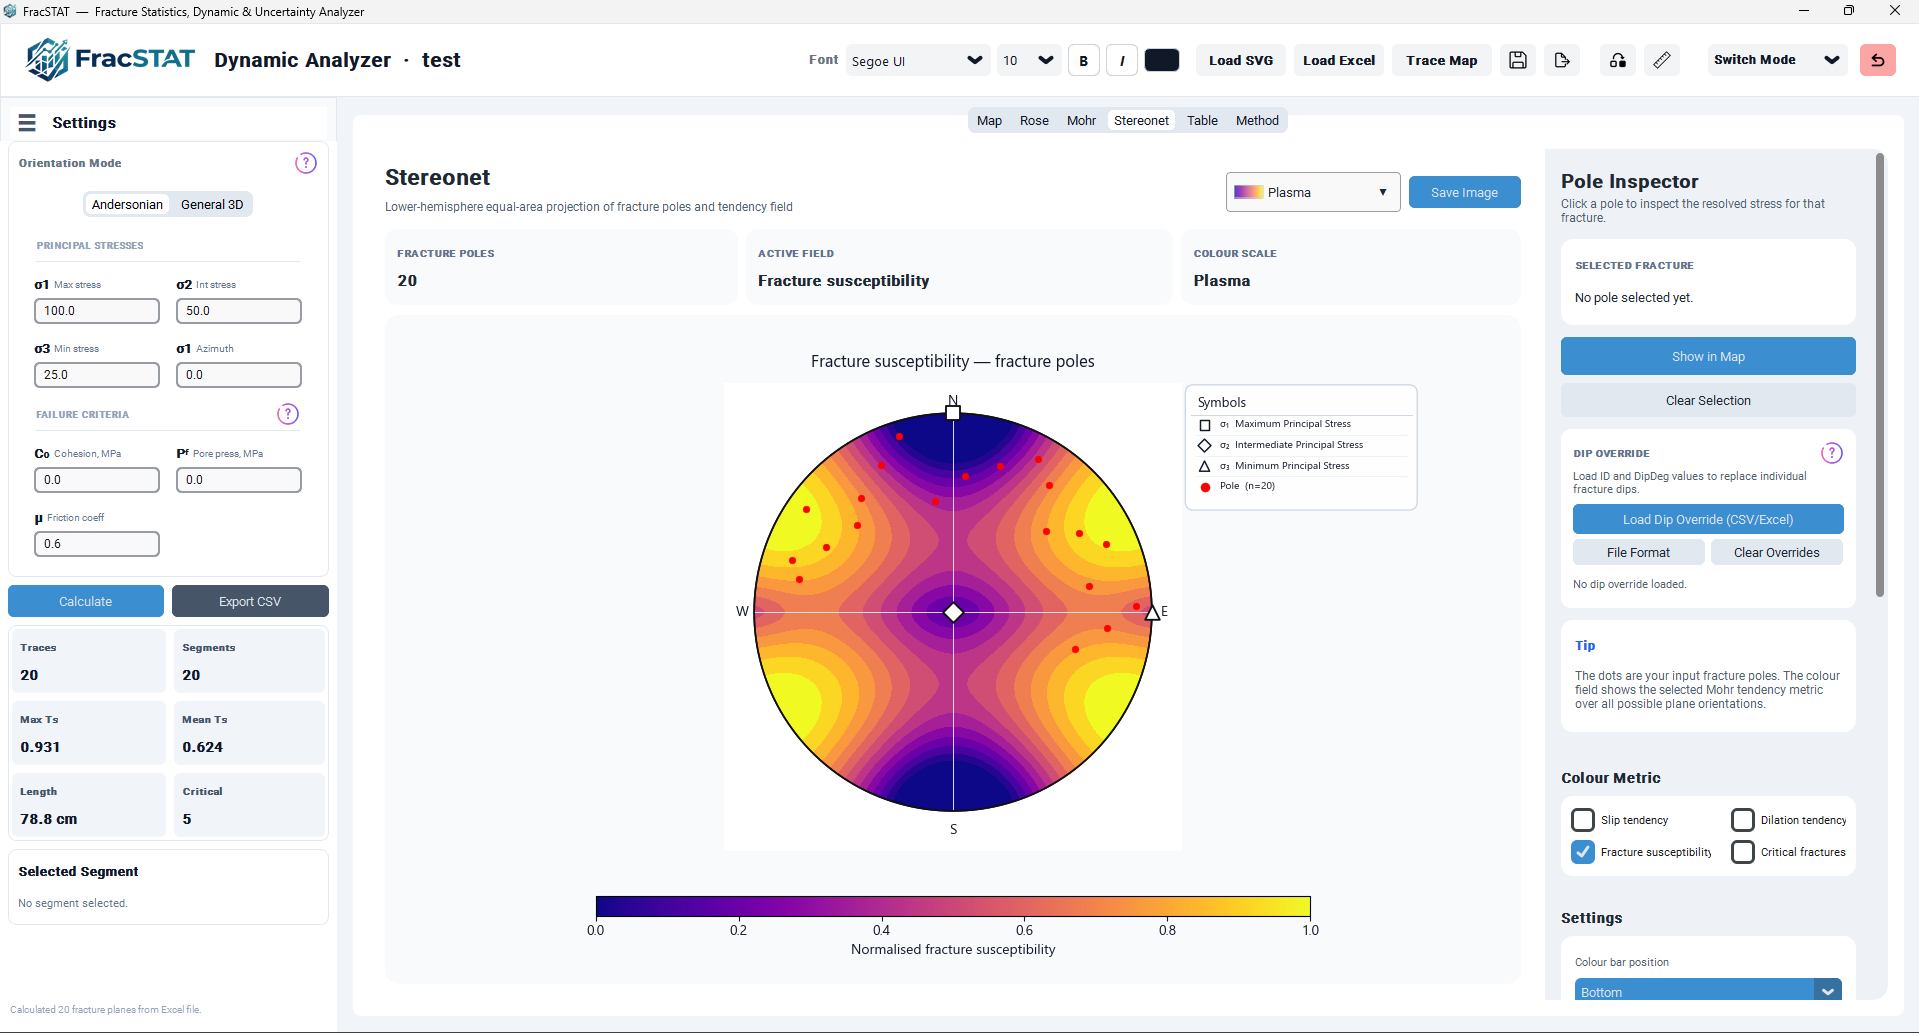Click the plasma colour bar scale
1919x1033 pixels.
(x=953, y=906)
